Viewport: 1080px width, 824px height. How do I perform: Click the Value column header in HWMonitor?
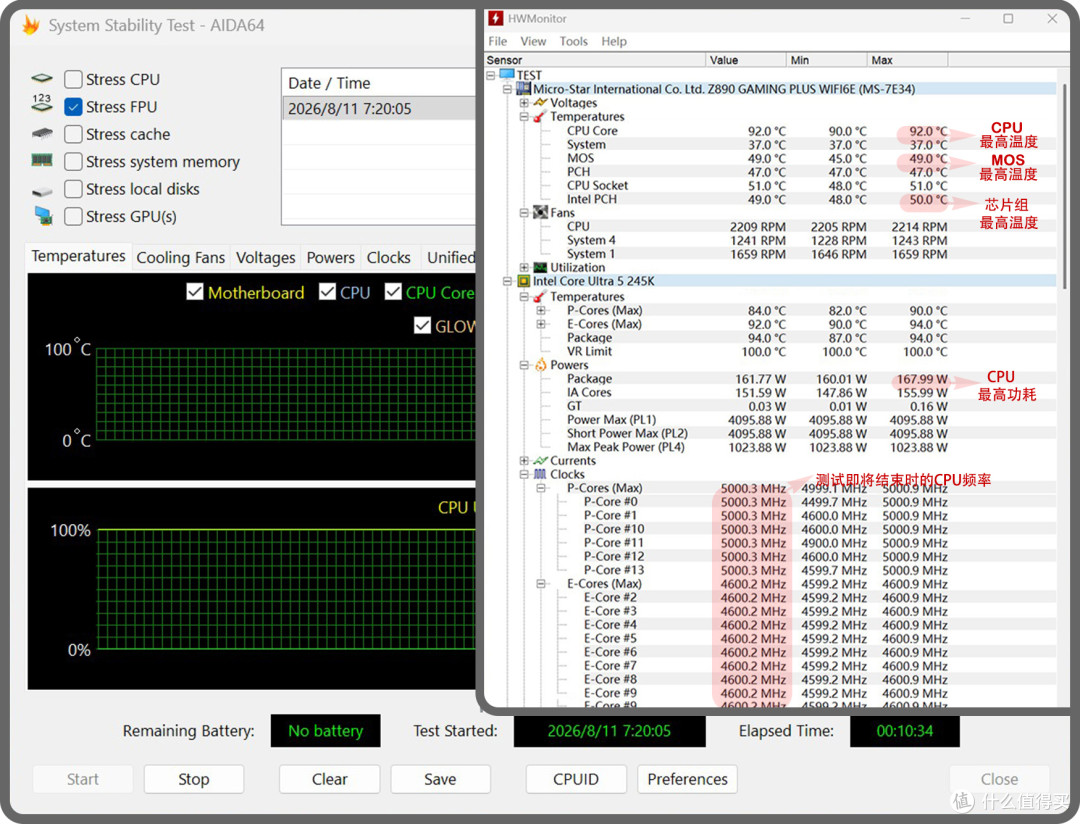coord(746,60)
